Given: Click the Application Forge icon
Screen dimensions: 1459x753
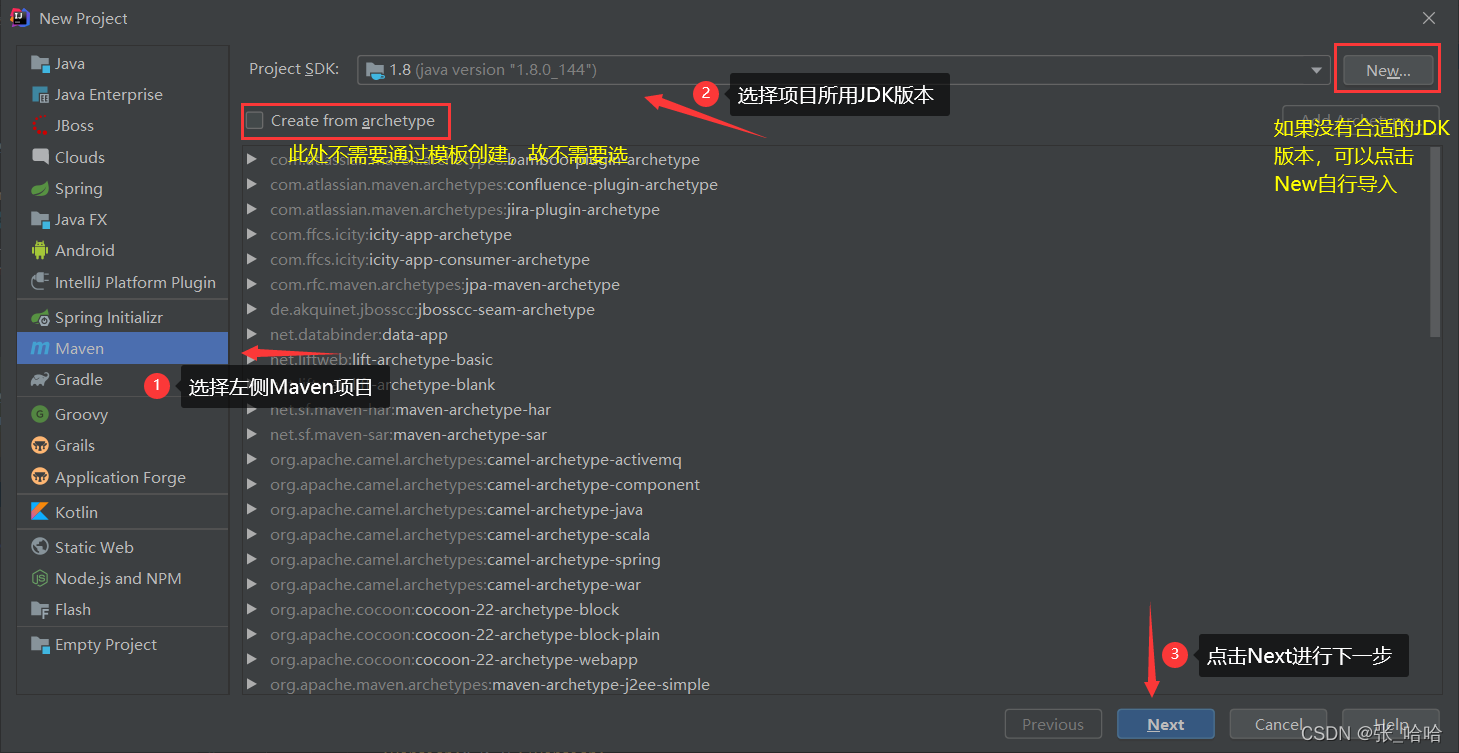Looking at the screenshot, I should [x=40, y=477].
